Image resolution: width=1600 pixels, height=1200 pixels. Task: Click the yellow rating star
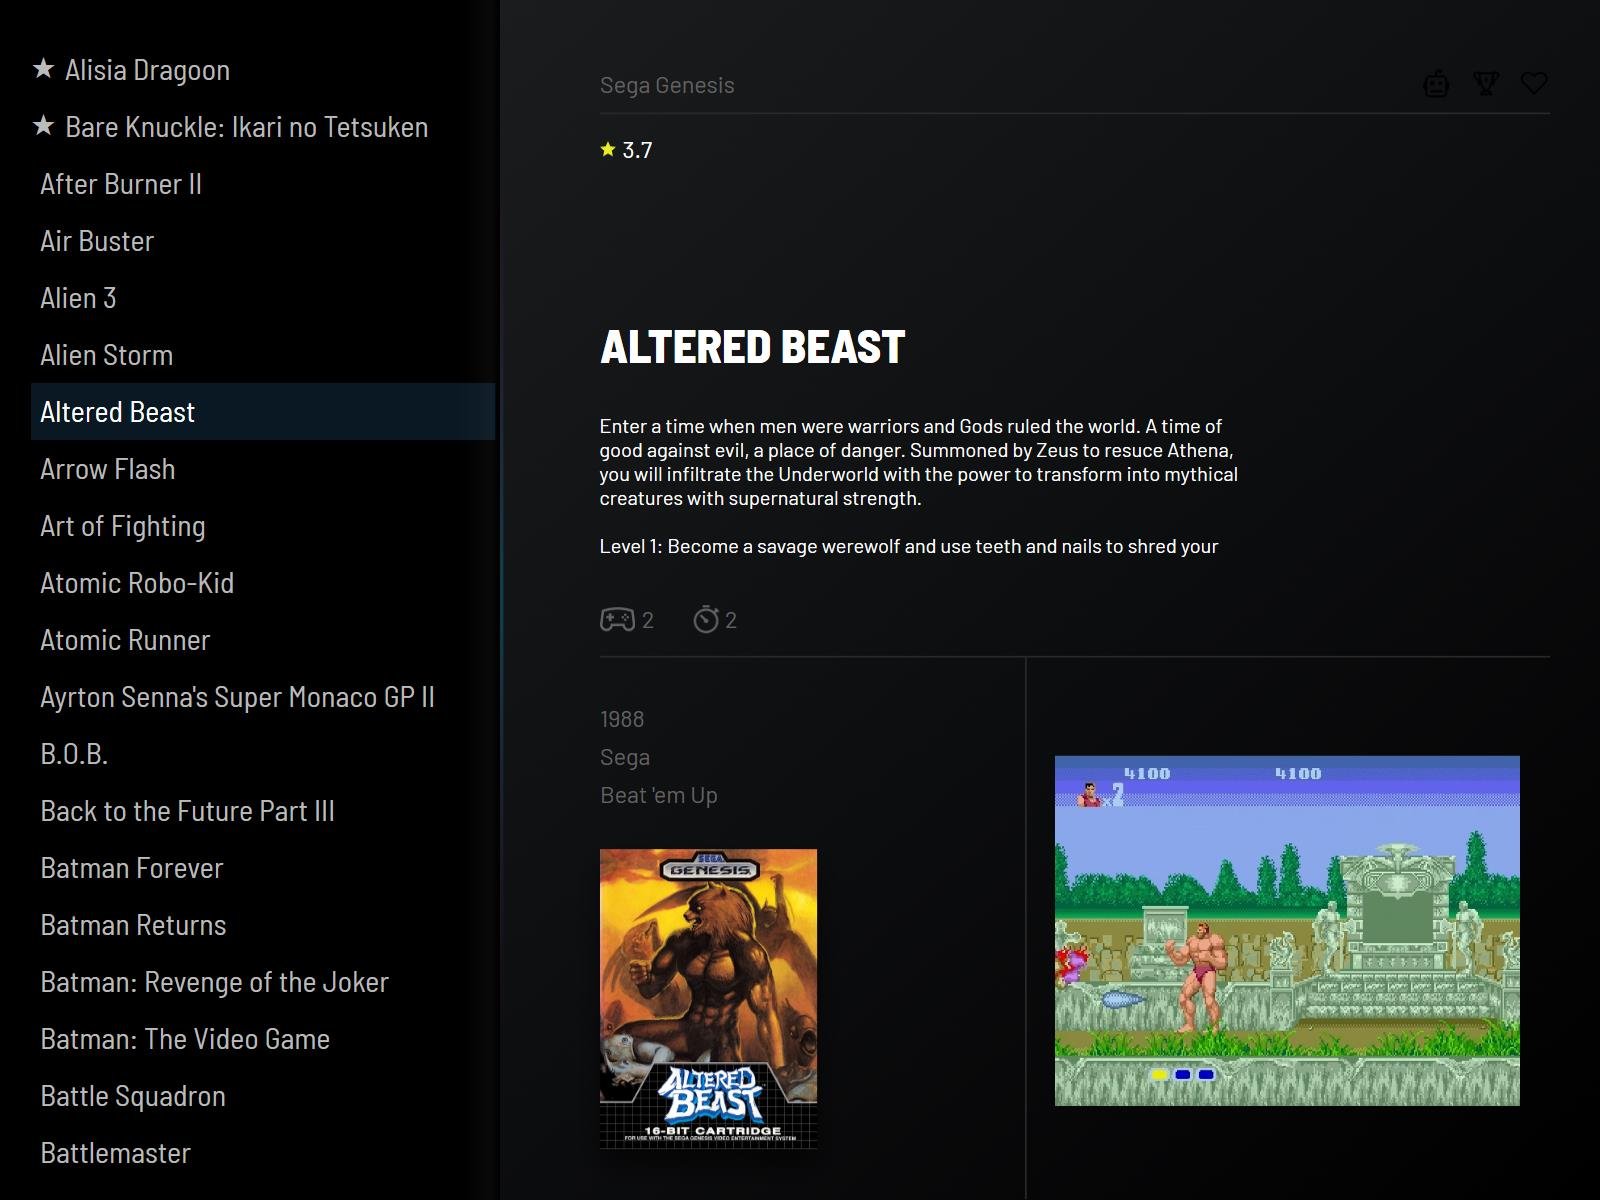(608, 150)
